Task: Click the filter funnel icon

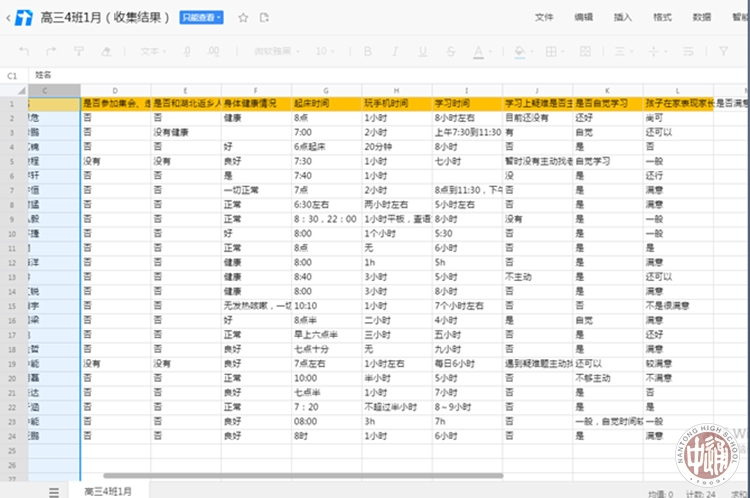Action: click(x=720, y=51)
